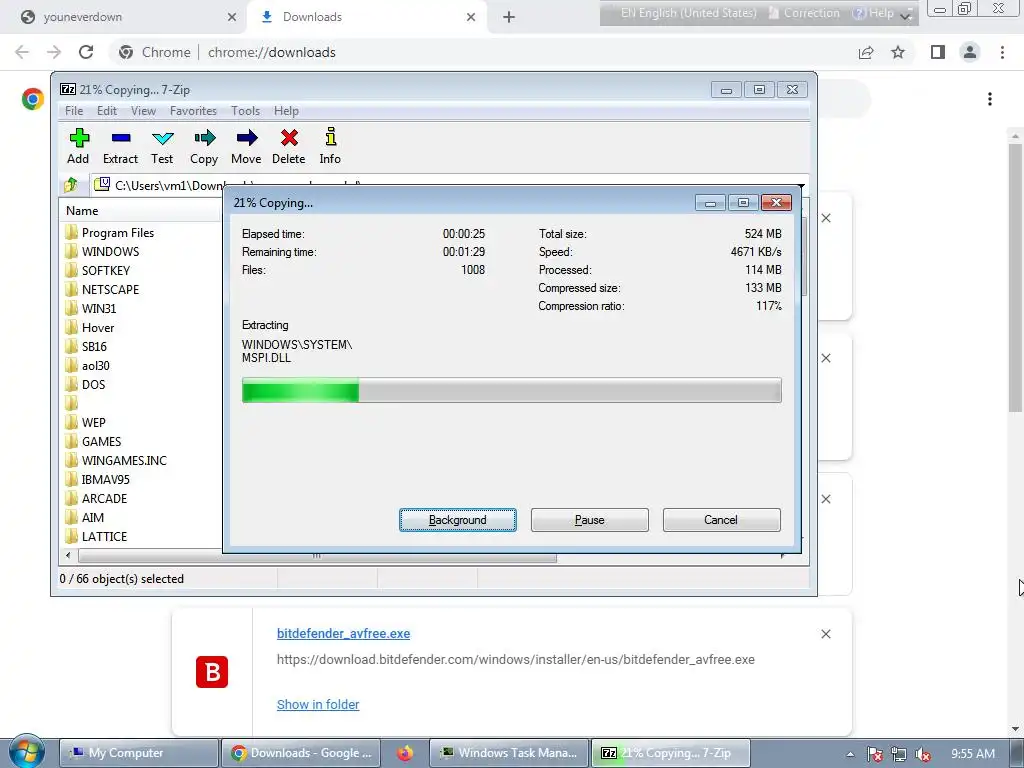Switch to My Computer in the taskbar
This screenshot has height=768, width=1024.
pyautogui.click(x=138, y=753)
